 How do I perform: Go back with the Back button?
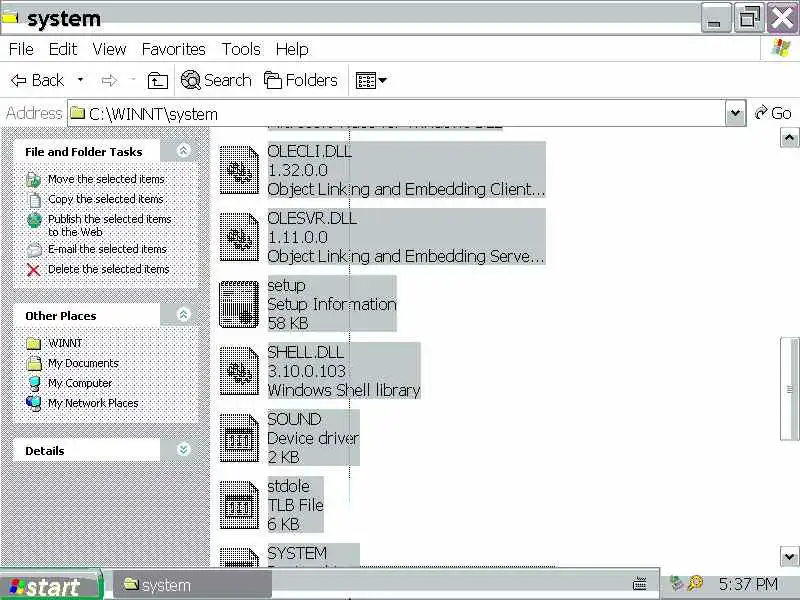coord(38,80)
